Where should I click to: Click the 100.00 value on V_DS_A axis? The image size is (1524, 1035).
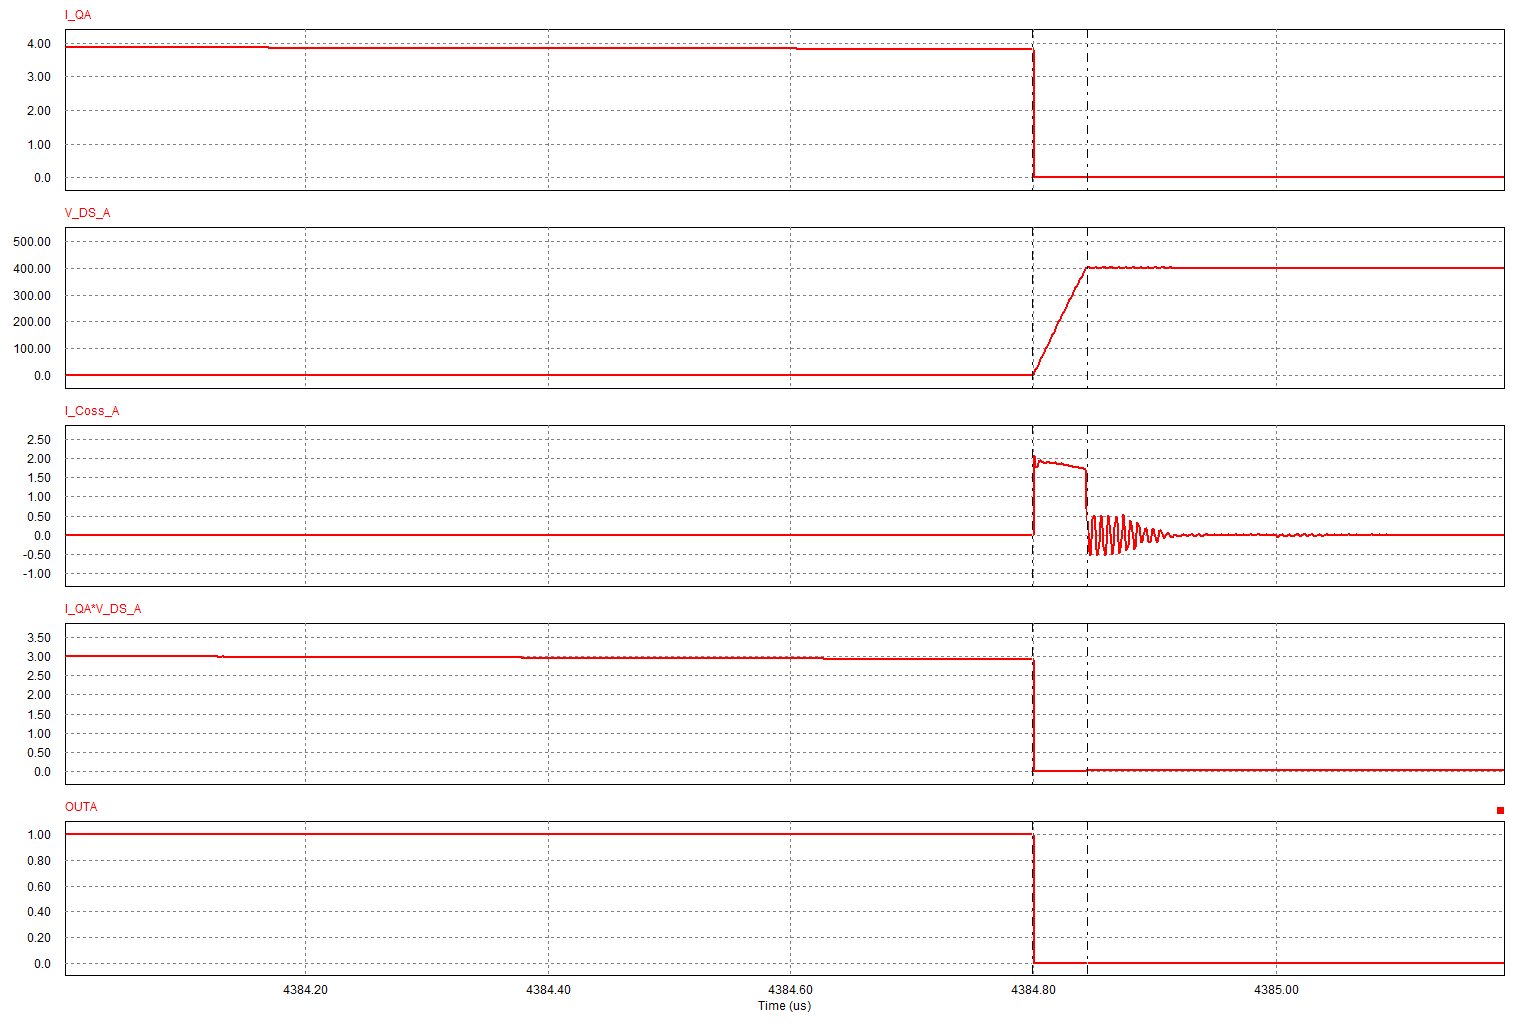click(32, 349)
